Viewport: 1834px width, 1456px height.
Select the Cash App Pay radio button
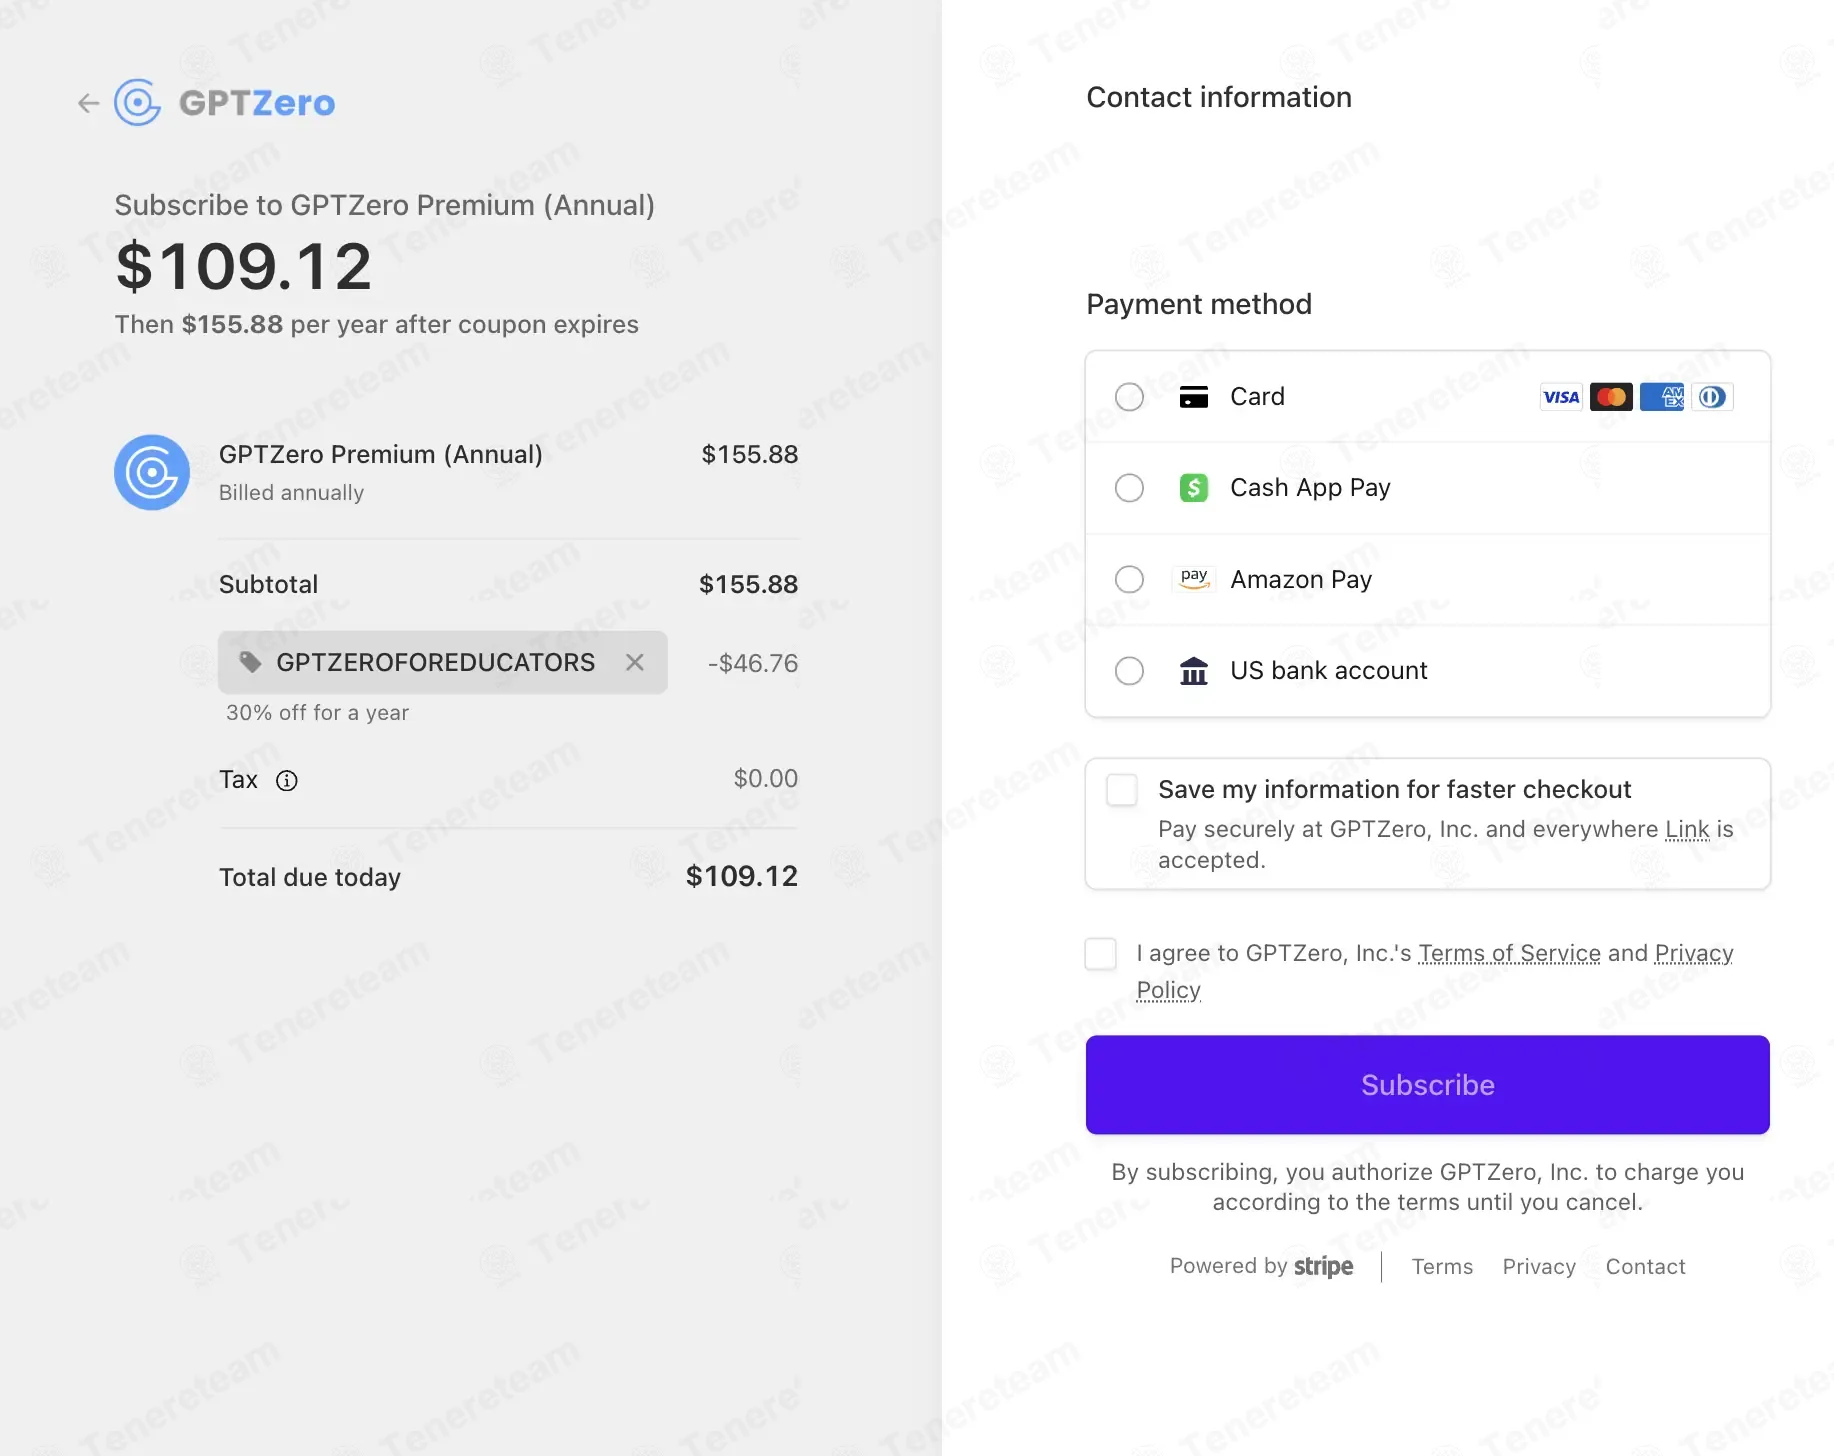tap(1129, 488)
